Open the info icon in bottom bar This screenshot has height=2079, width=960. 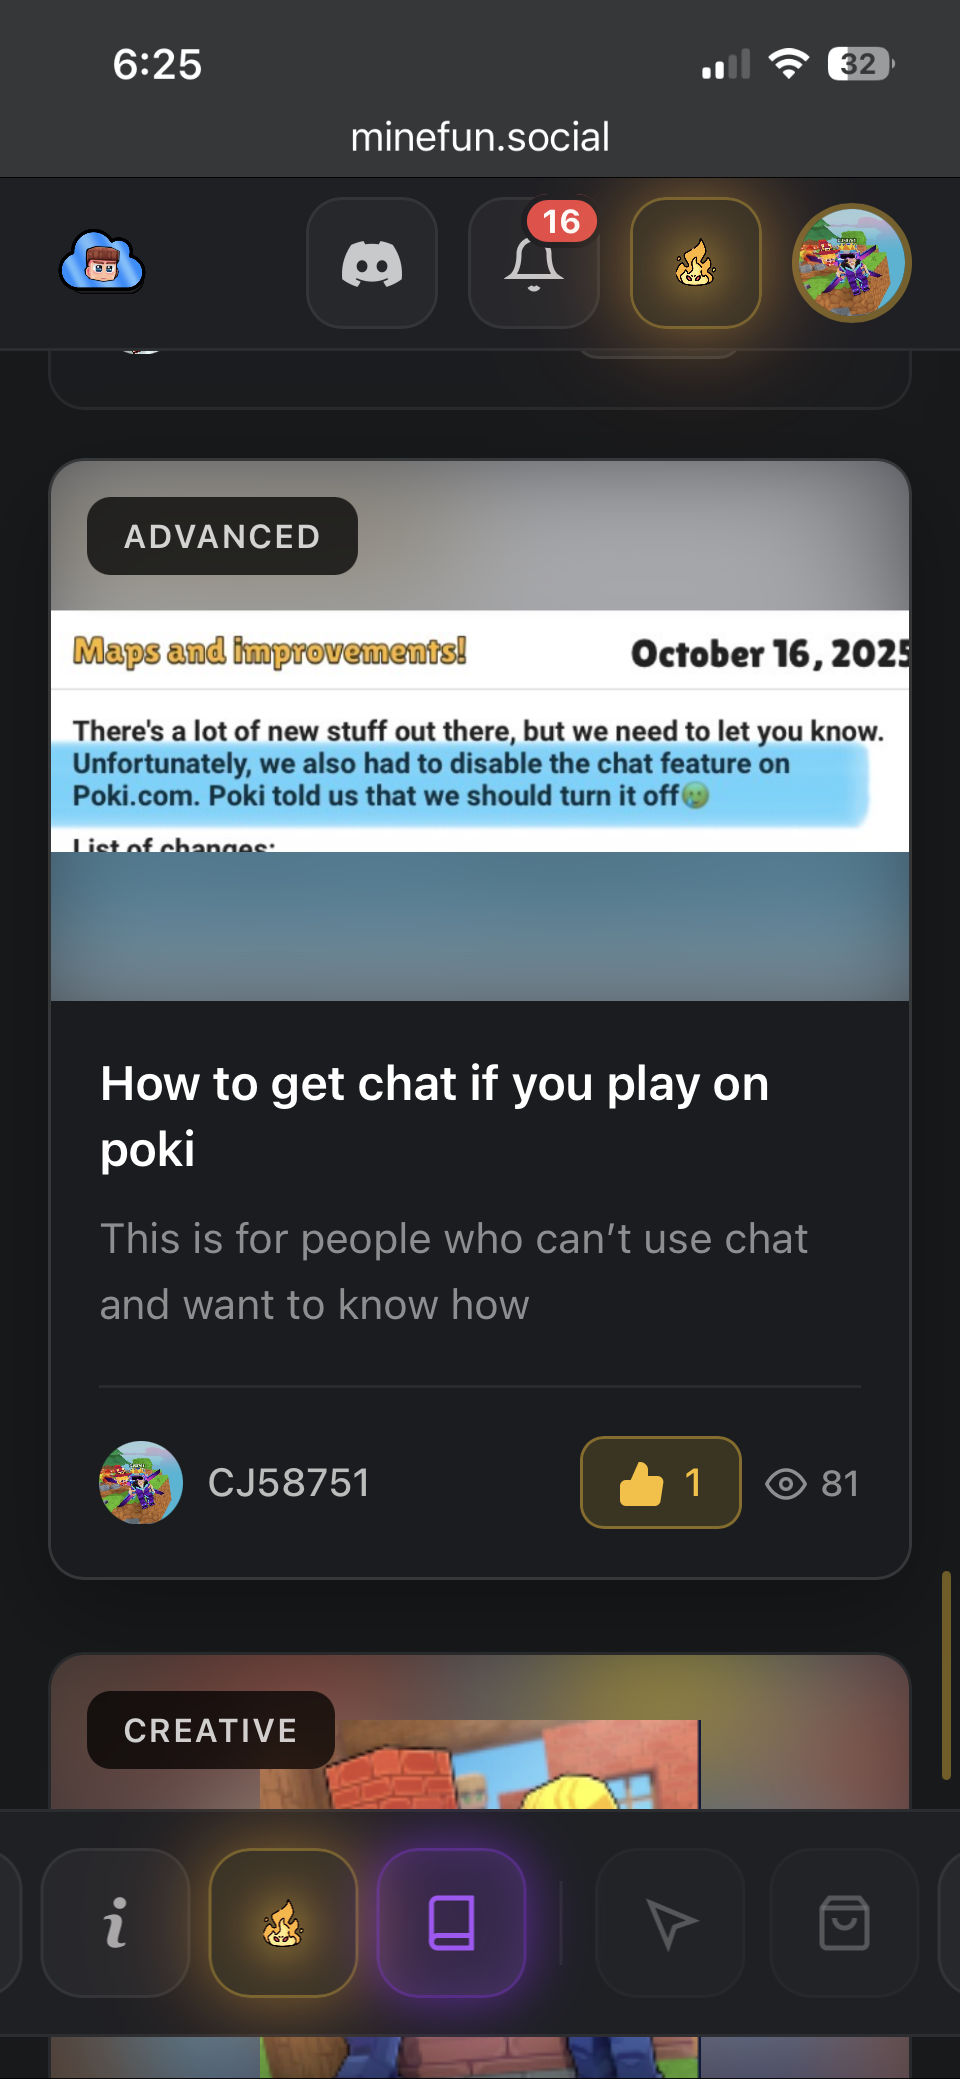pos(115,1922)
